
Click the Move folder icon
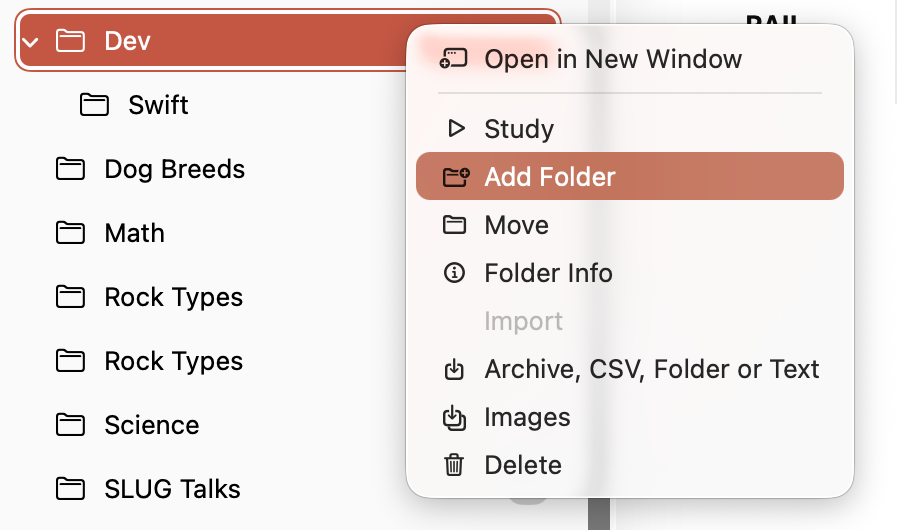[454, 225]
